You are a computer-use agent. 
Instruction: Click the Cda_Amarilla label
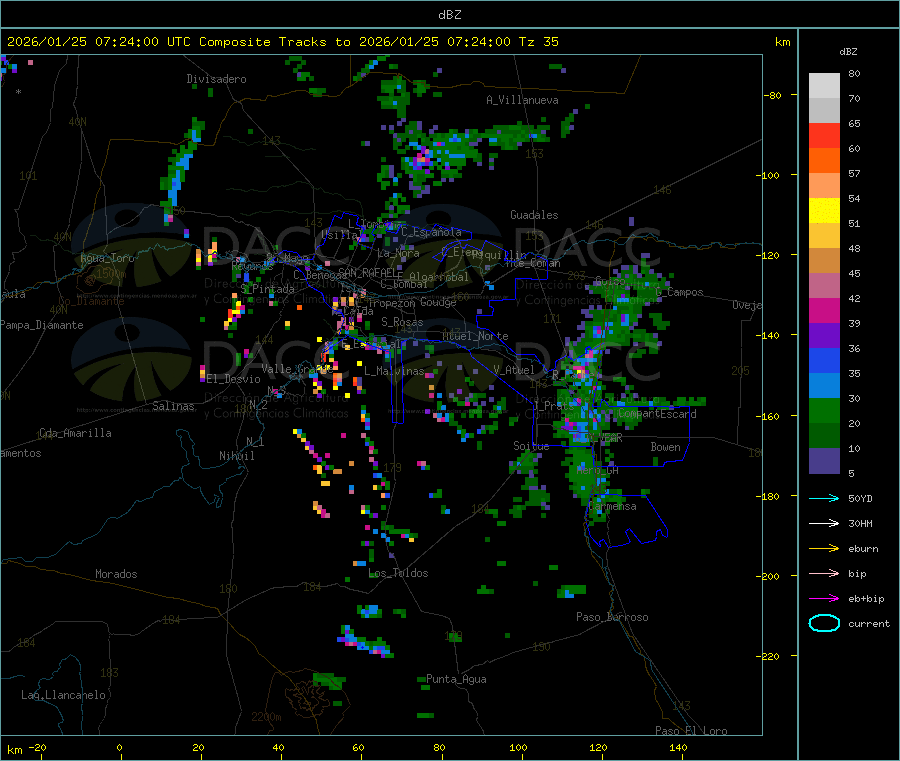pos(75,433)
